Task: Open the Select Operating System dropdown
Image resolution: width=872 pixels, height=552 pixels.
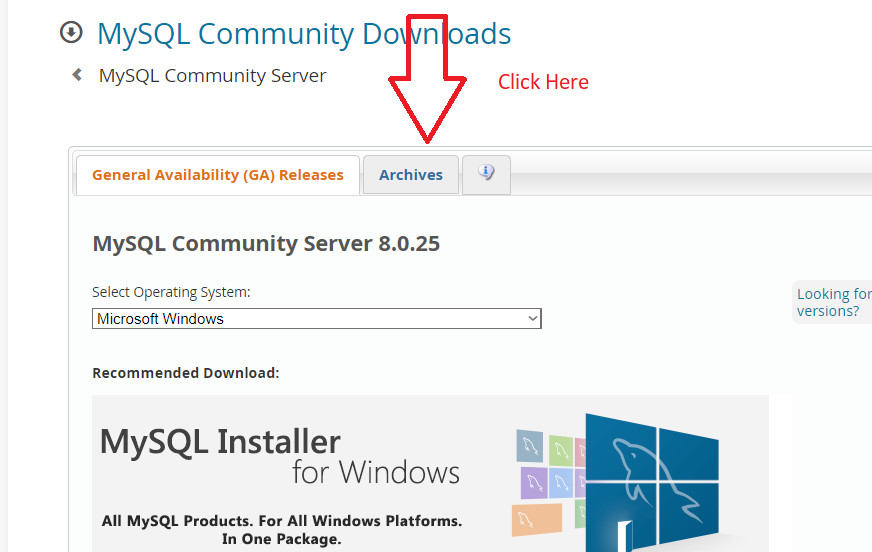Action: click(x=316, y=319)
